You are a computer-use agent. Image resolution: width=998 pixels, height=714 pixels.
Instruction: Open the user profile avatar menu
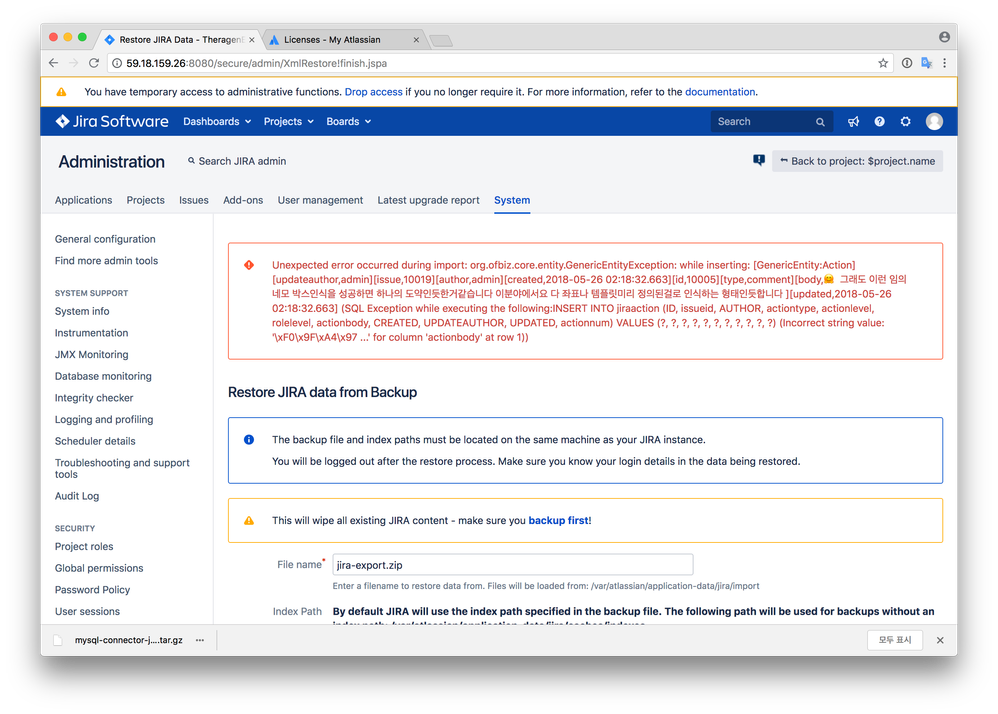[934, 122]
